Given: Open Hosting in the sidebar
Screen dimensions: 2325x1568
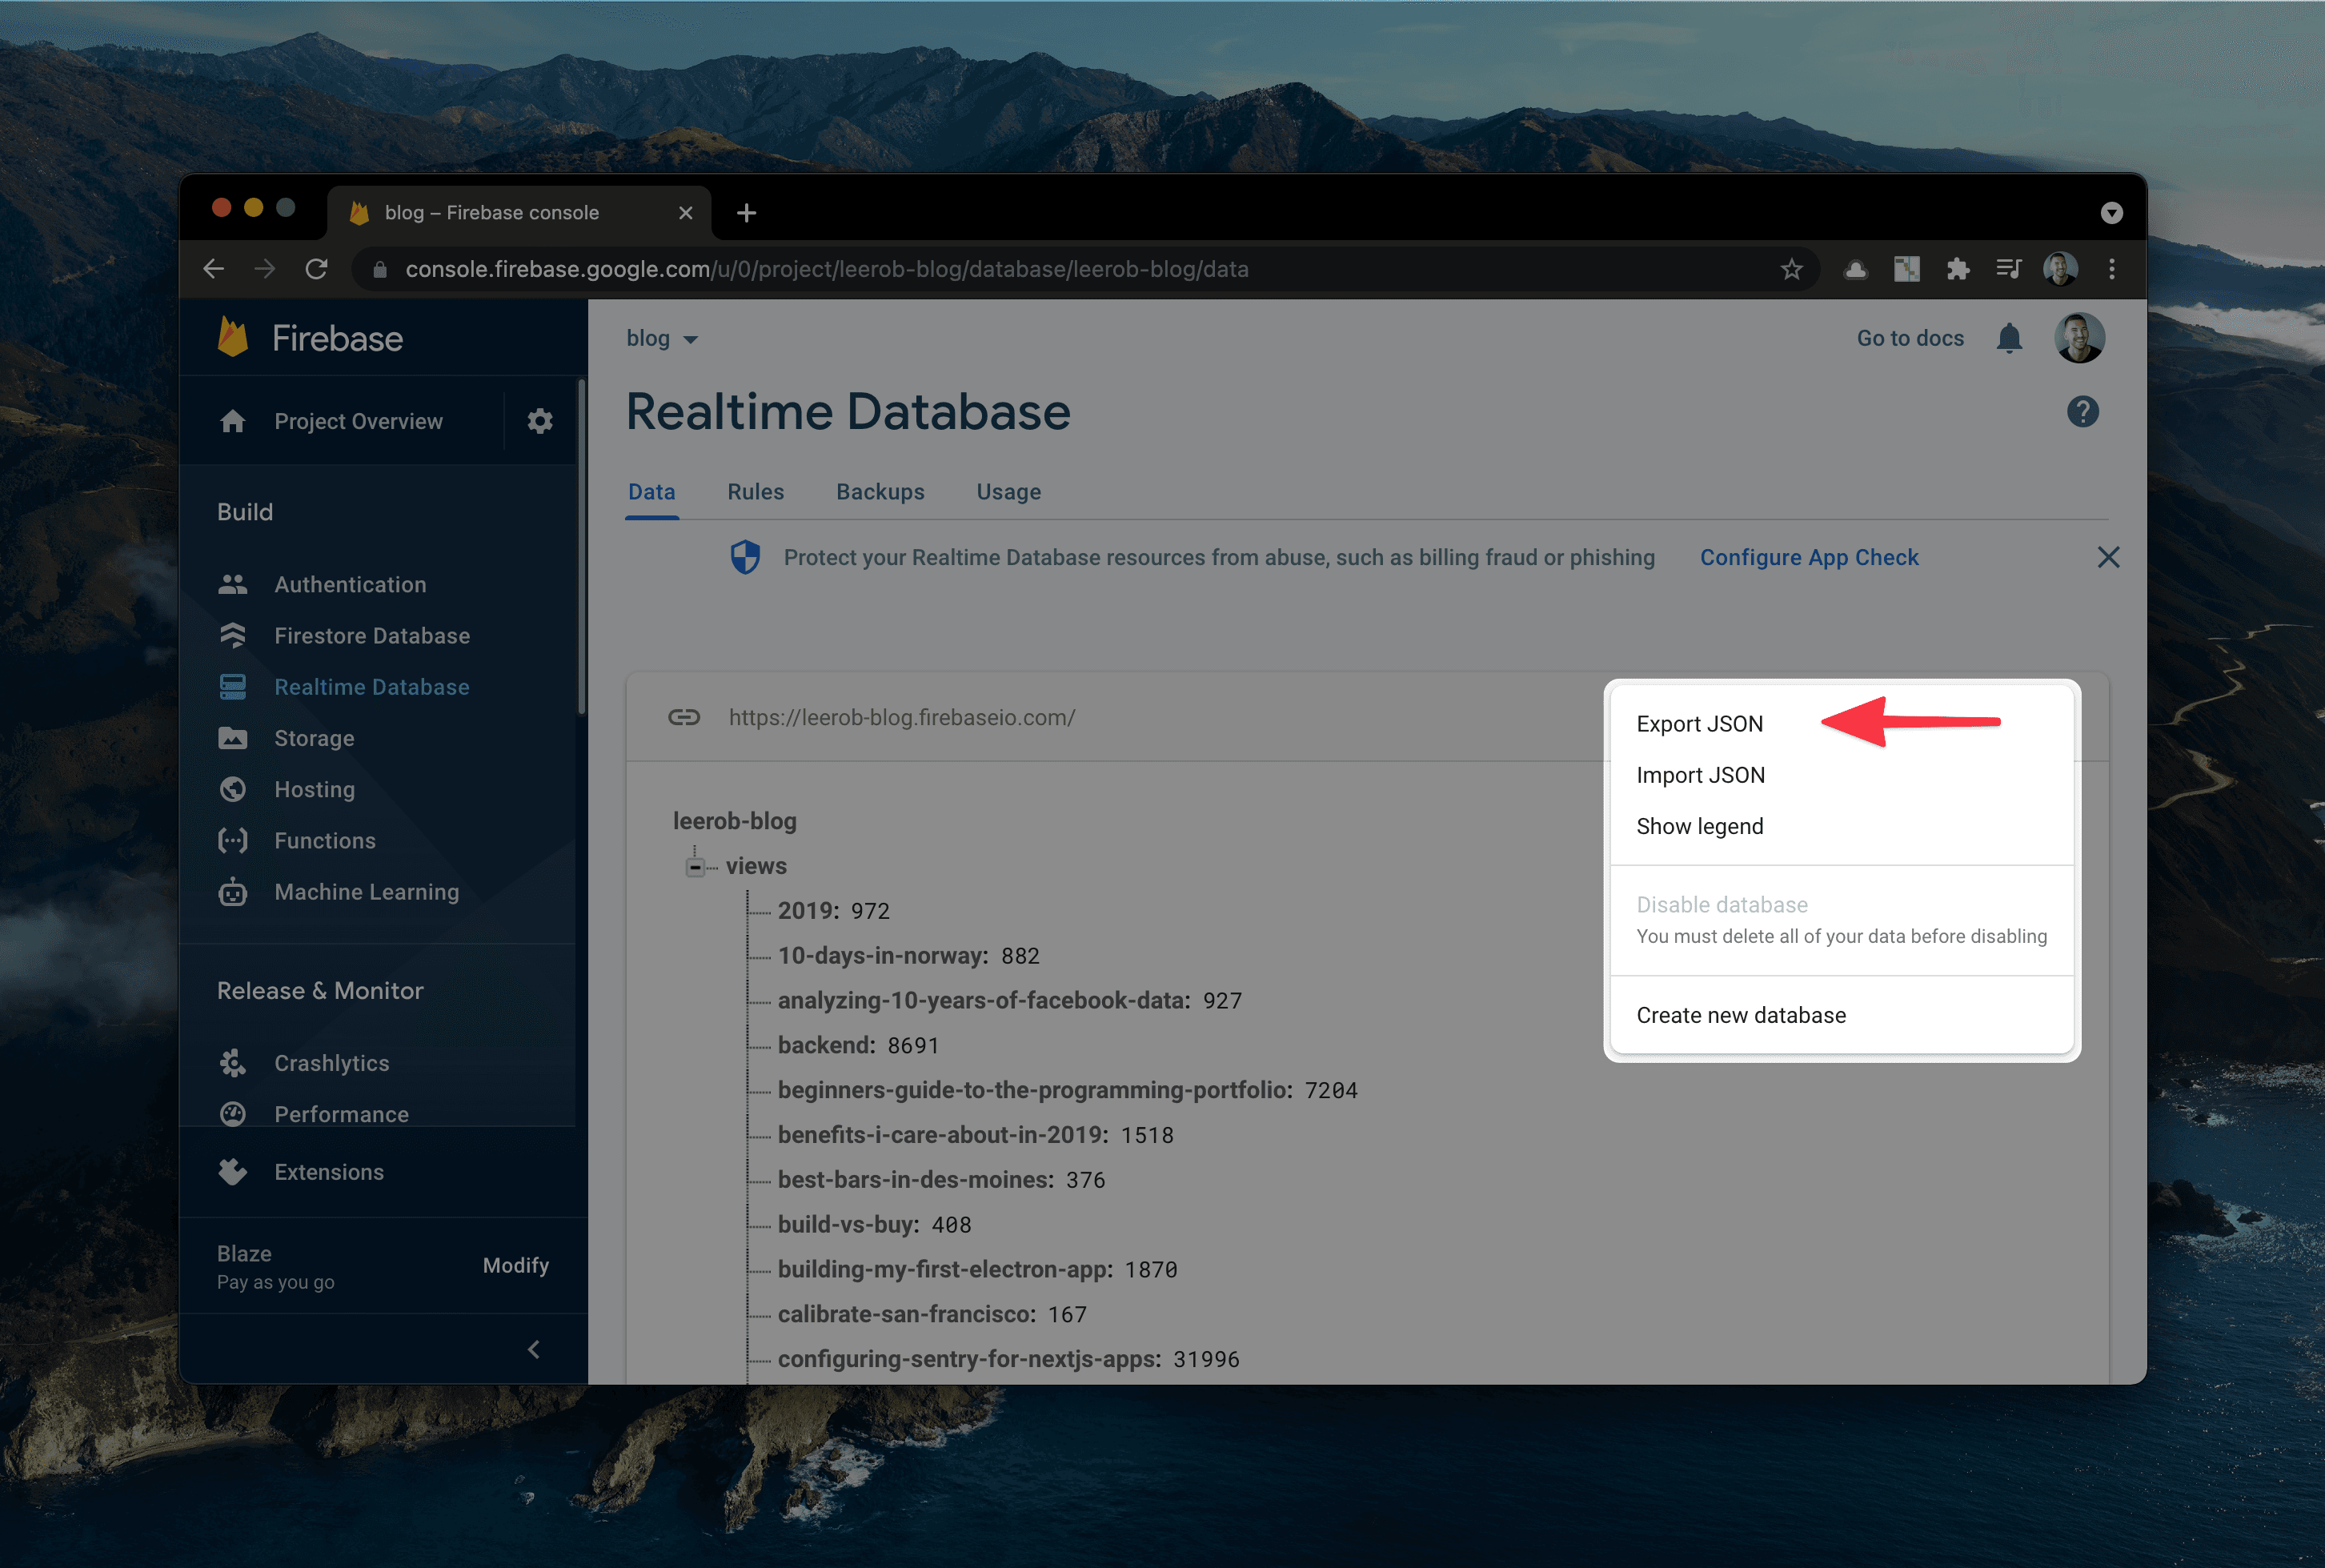Looking at the screenshot, I should [x=314, y=789].
